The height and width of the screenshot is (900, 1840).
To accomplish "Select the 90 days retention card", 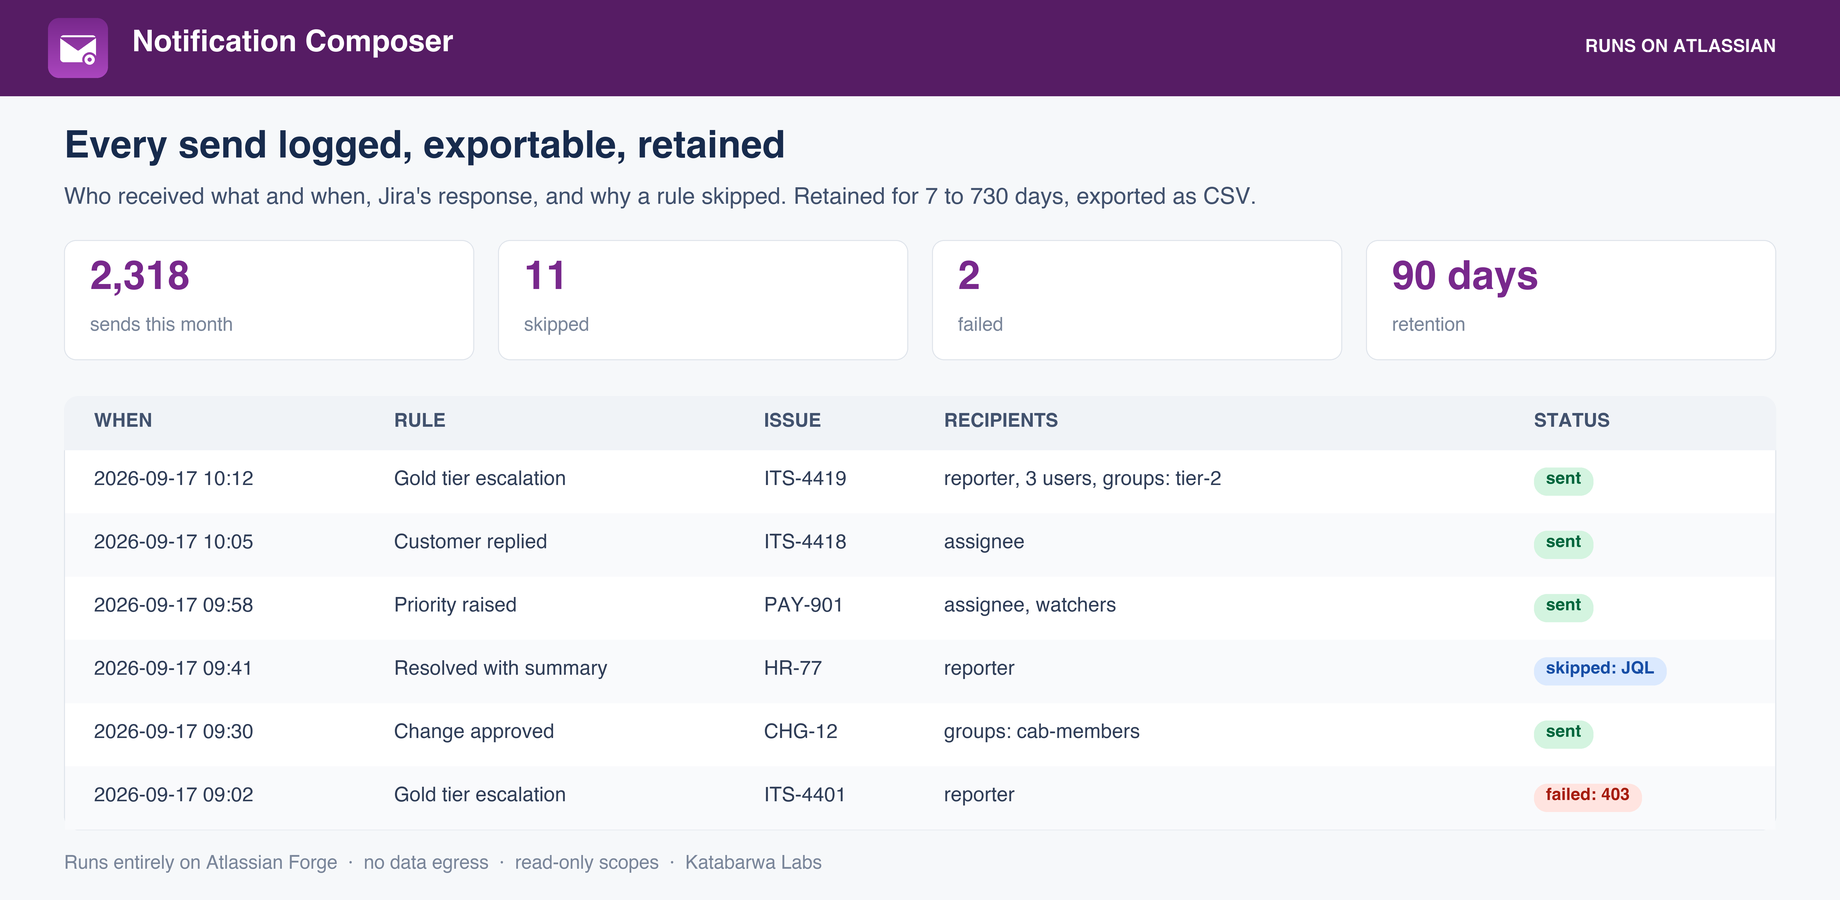I will (x=1571, y=300).
